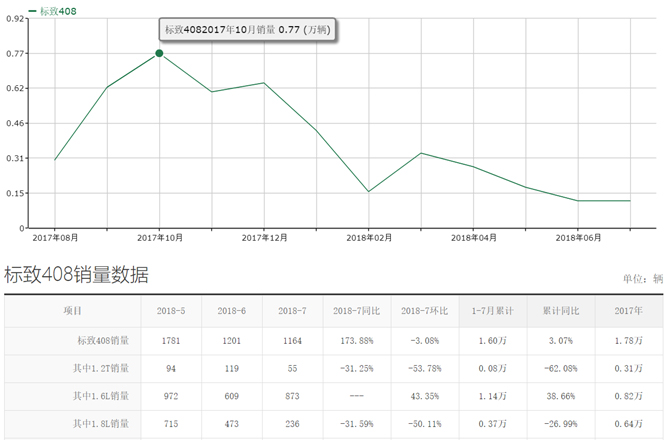Click the 0.37万 cell
Image resolution: width=666 pixels, height=440 pixels.
493,424
